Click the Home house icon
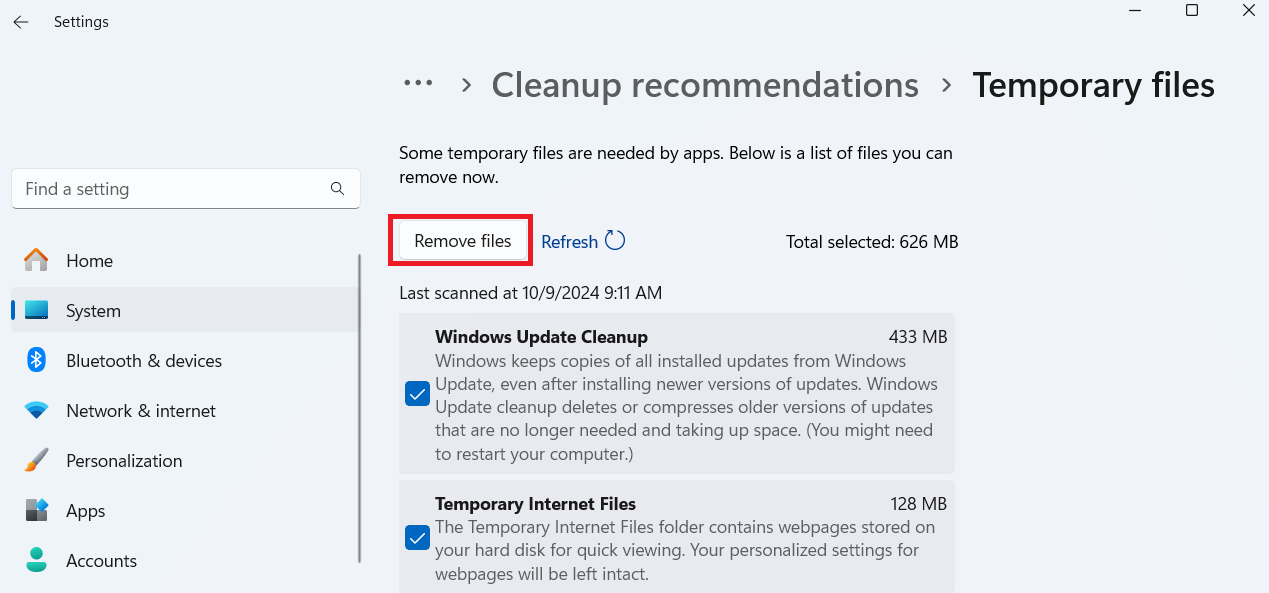Viewport: 1269px width, 593px height. pos(36,260)
